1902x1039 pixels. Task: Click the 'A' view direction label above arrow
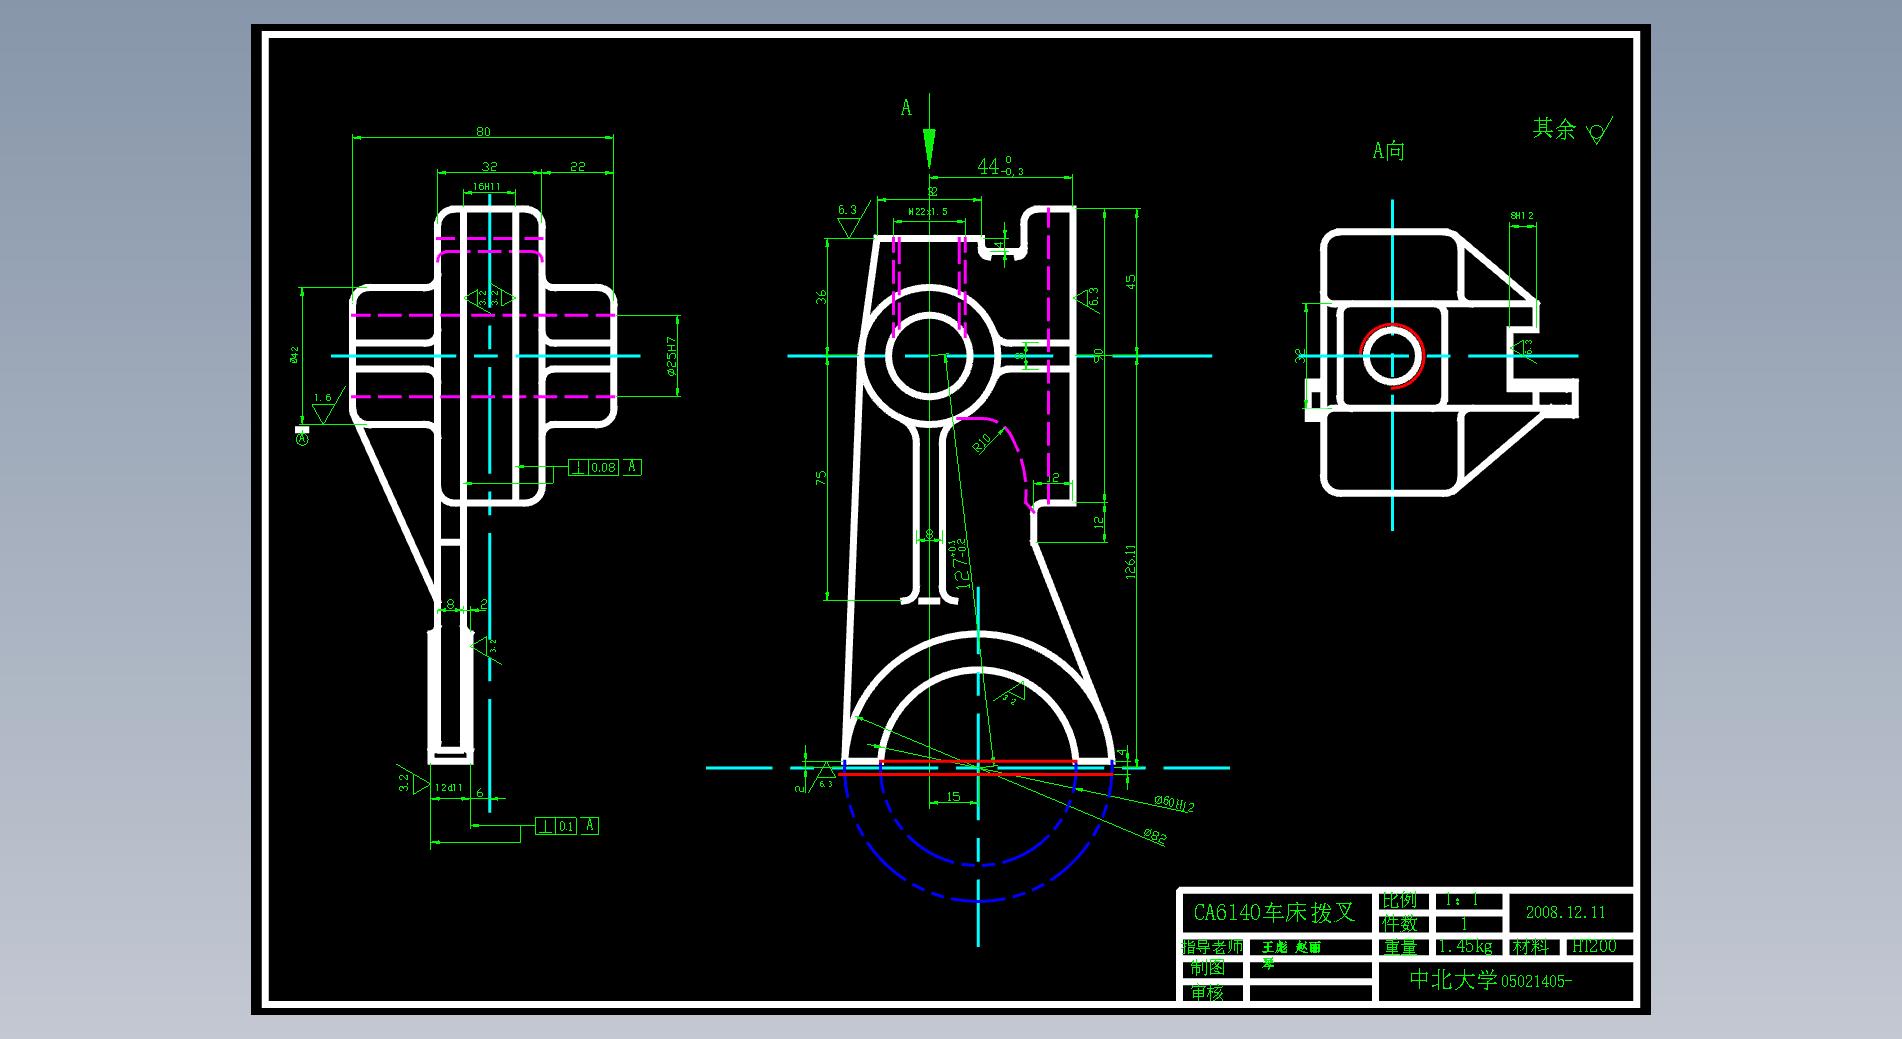pos(906,108)
